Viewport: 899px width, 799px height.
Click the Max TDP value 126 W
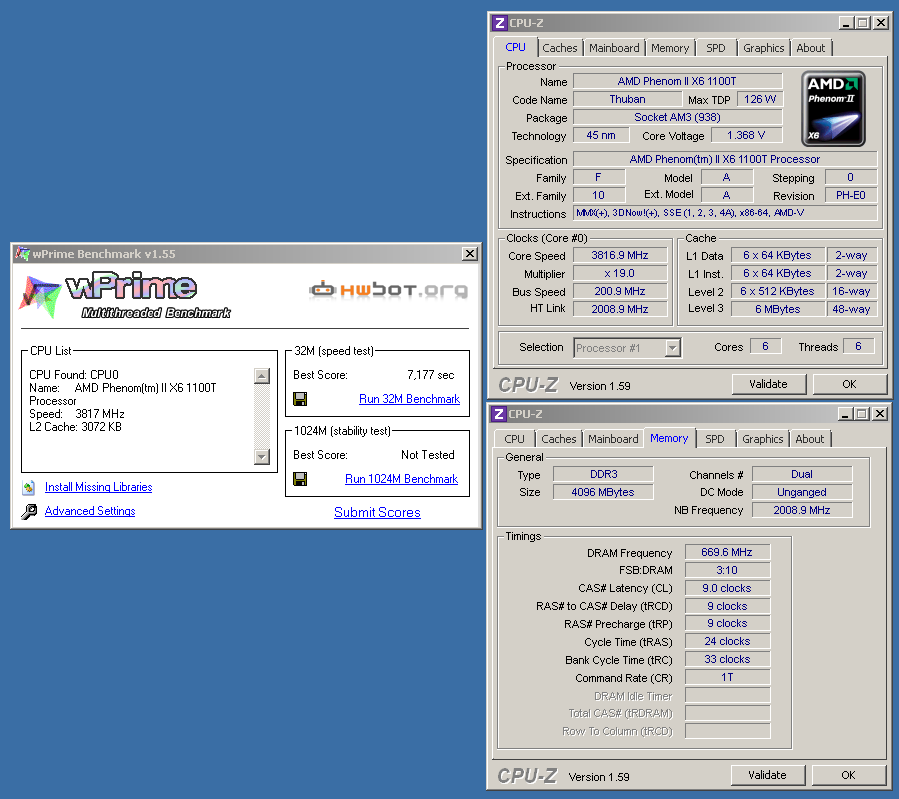[760, 99]
